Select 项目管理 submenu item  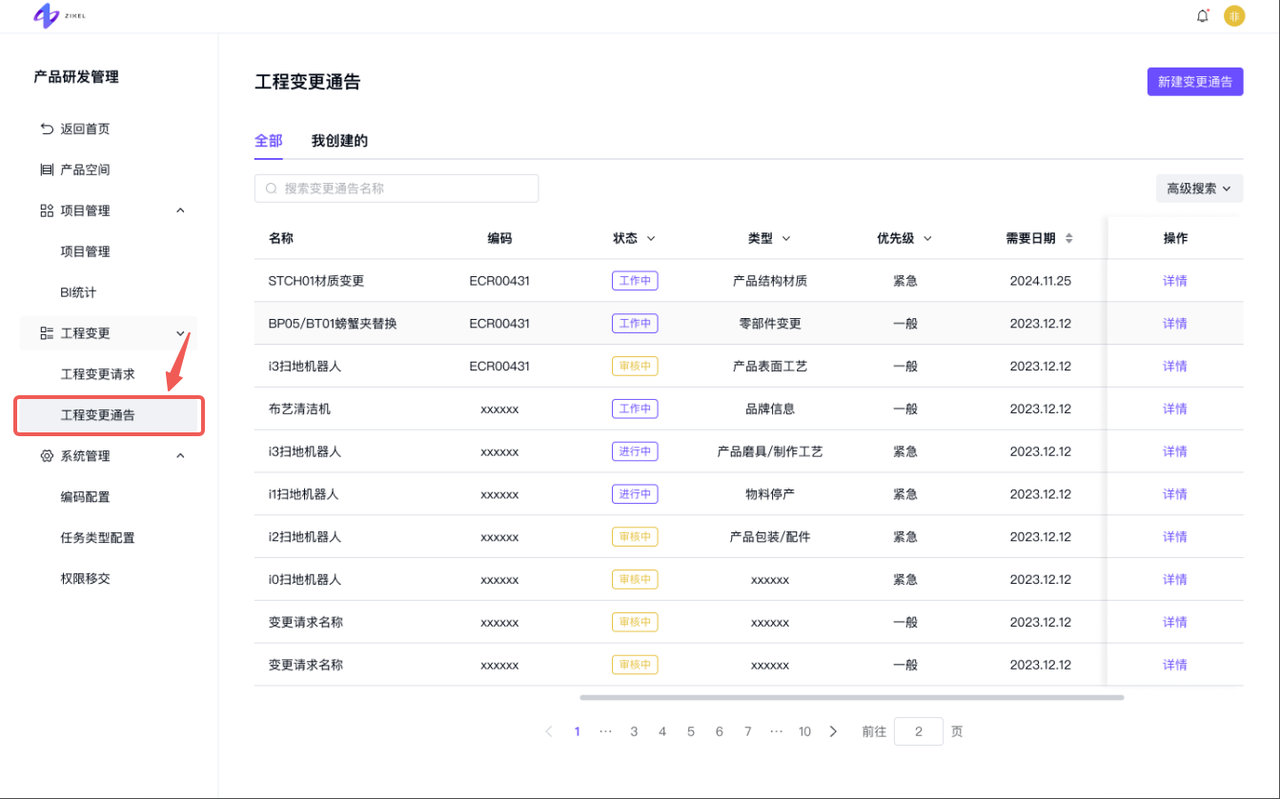pos(85,252)
